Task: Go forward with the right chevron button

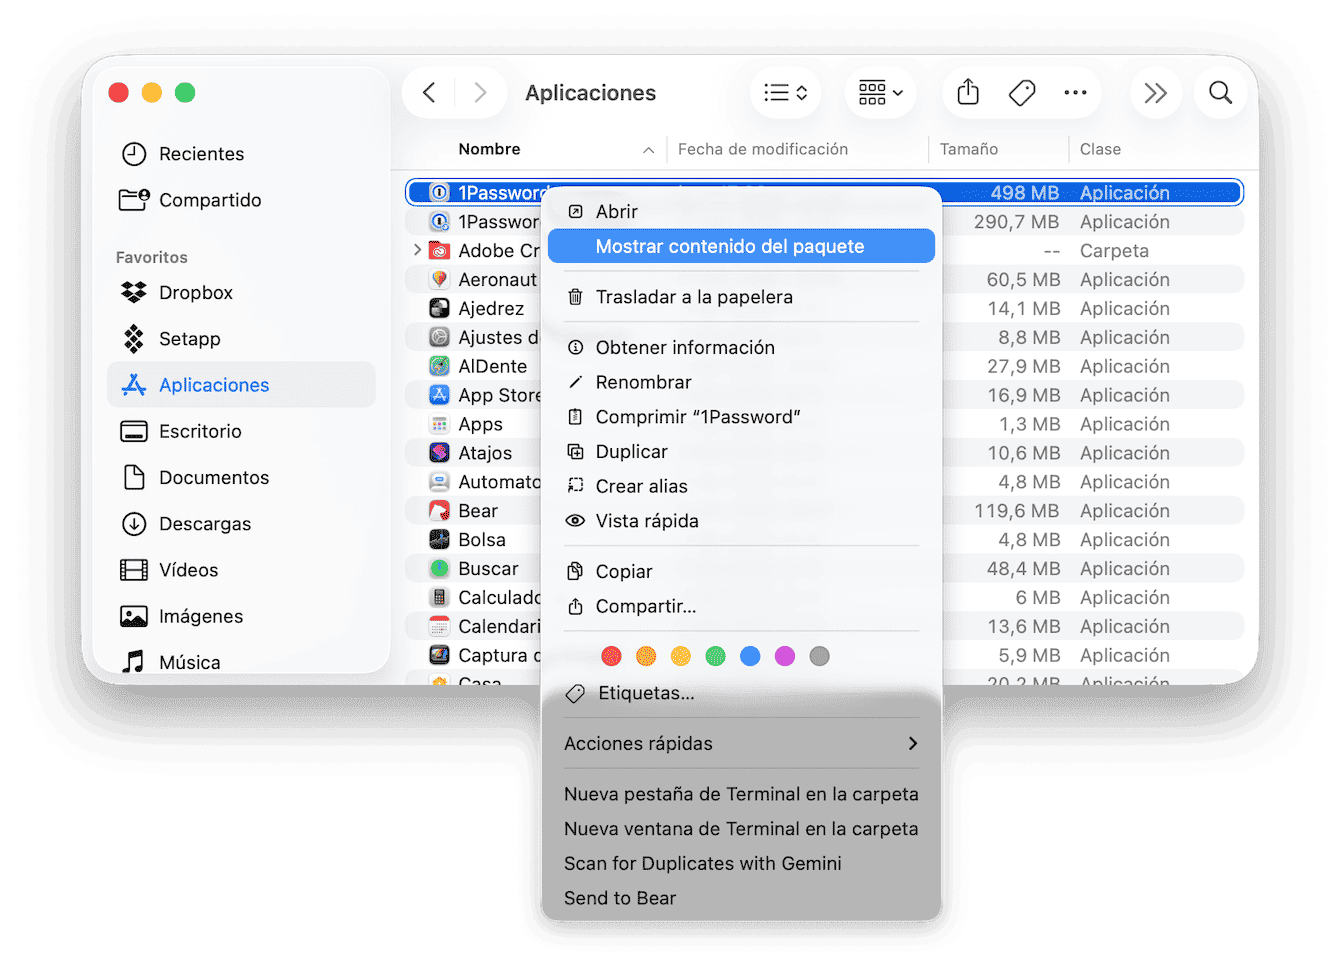Action: tap(480, 93)
